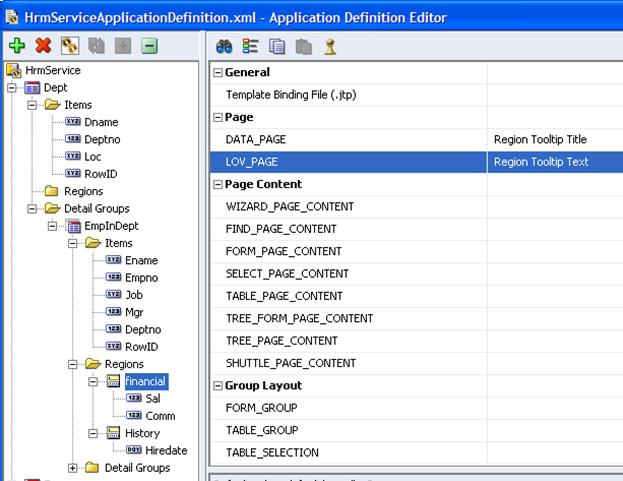Click the red X delete icon
The width and height of the screenshot is (623, 481).
coord(43,45)
